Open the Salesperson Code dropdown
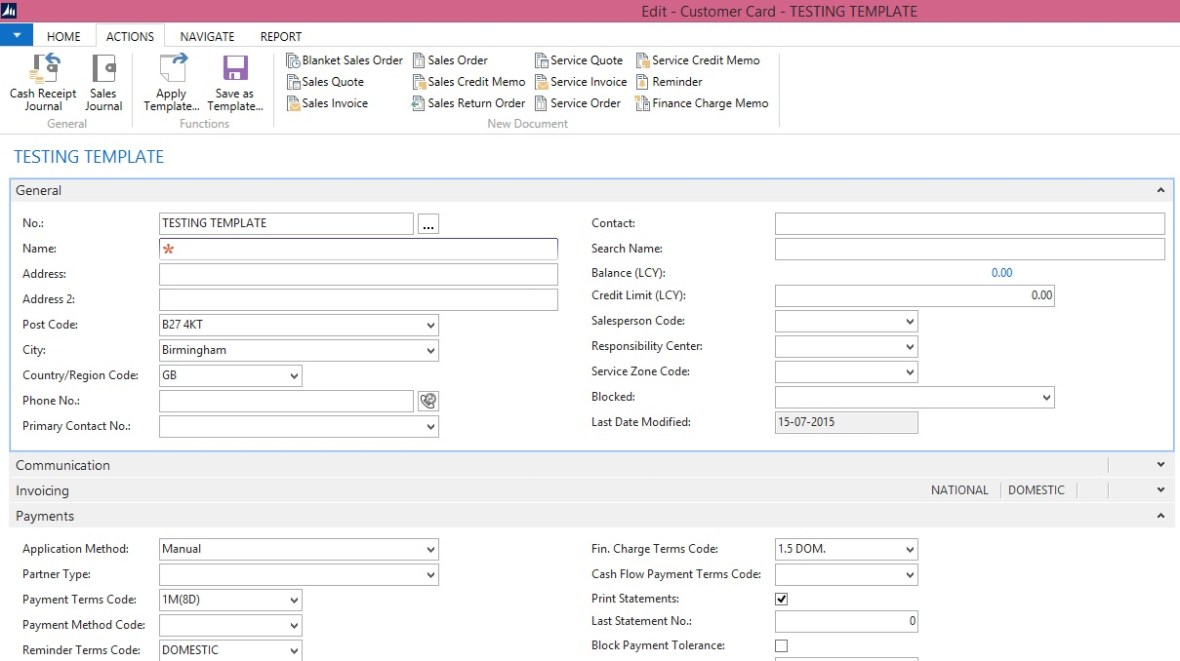This screenshot has height=661, width=1180. click(x=909, y=320)
